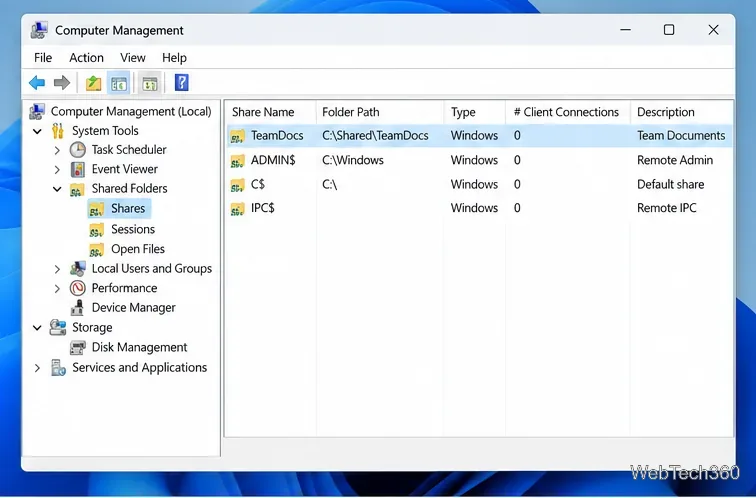Toggle the Show/Hide Console Tree icon
Screen dimensions: 756x498
pos(119,83)
